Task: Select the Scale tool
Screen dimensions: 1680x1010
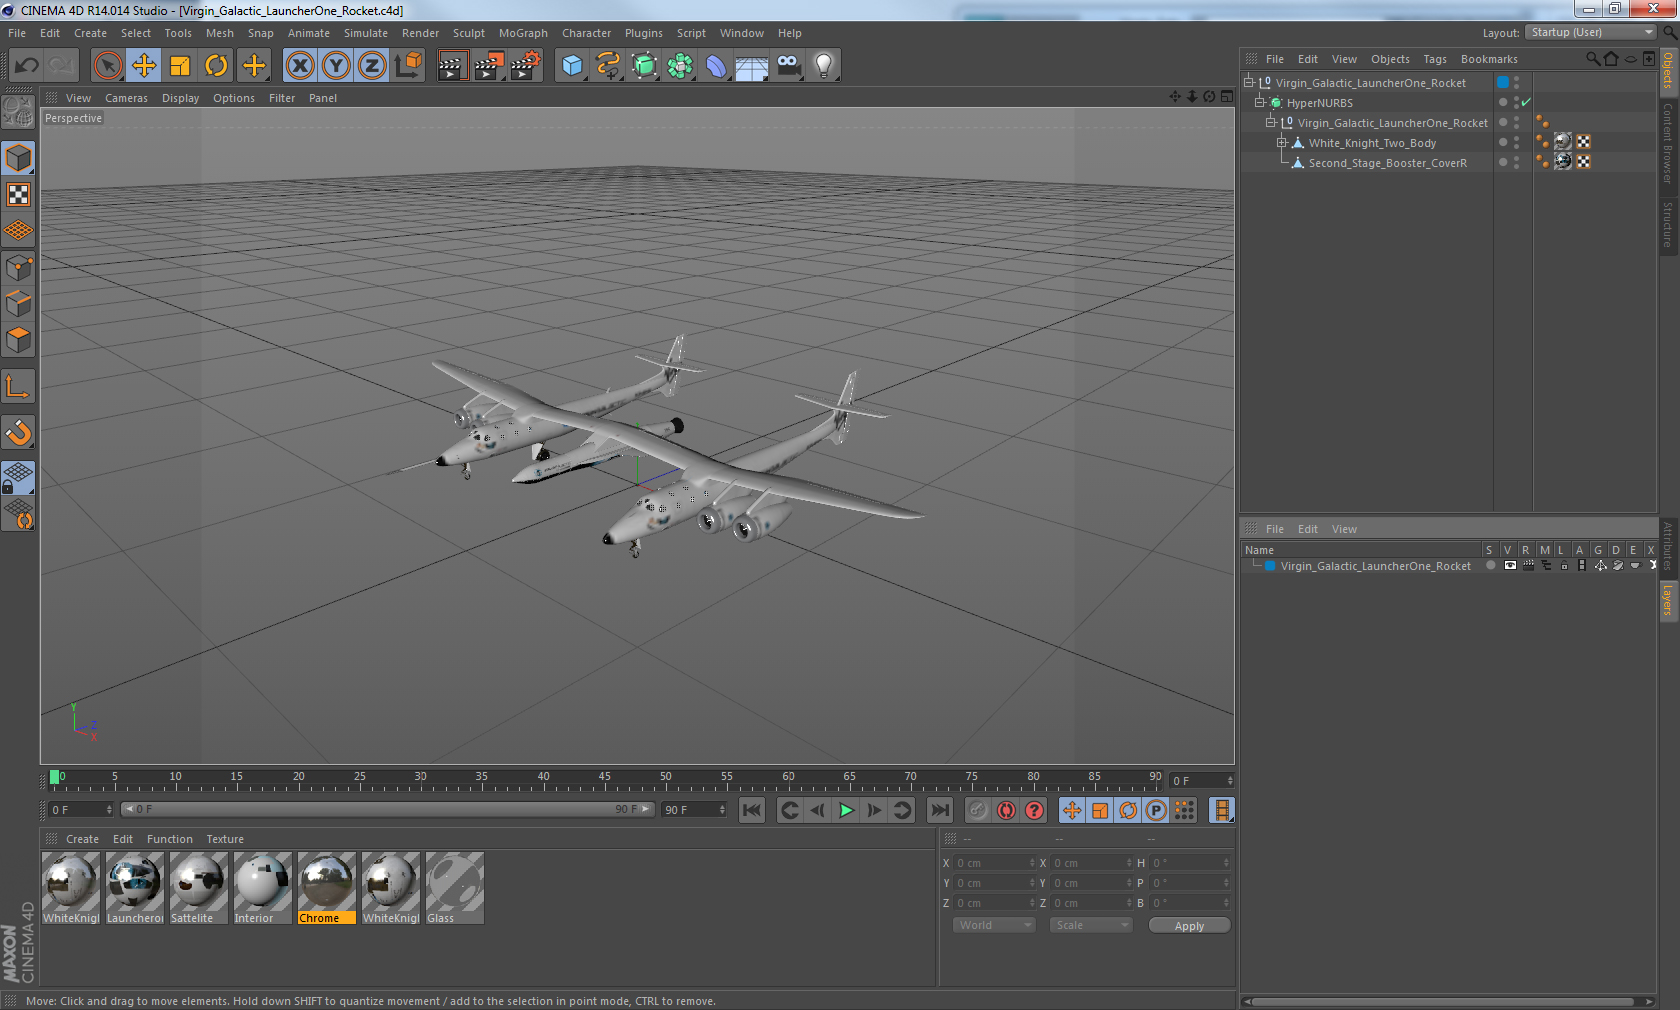Action: tap(180, 66)
